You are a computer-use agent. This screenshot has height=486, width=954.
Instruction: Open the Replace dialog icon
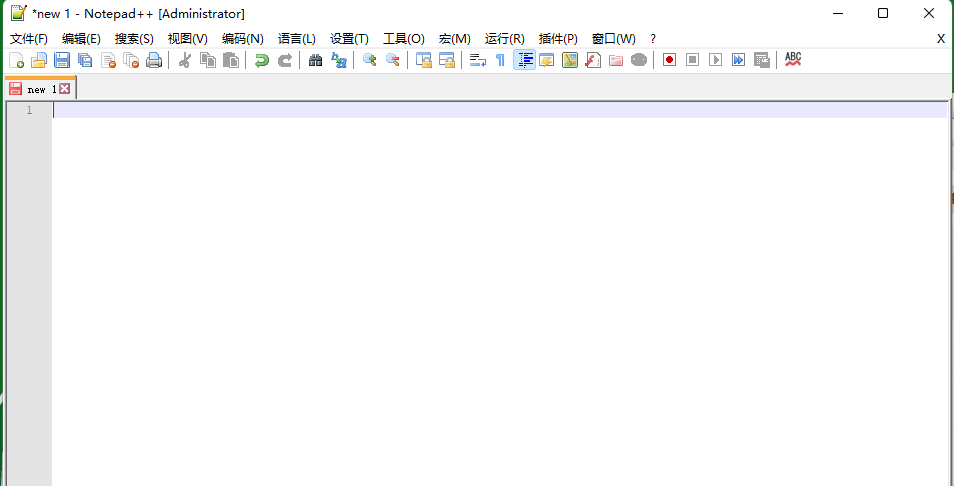pyautogui.click(x=339, y=60)
